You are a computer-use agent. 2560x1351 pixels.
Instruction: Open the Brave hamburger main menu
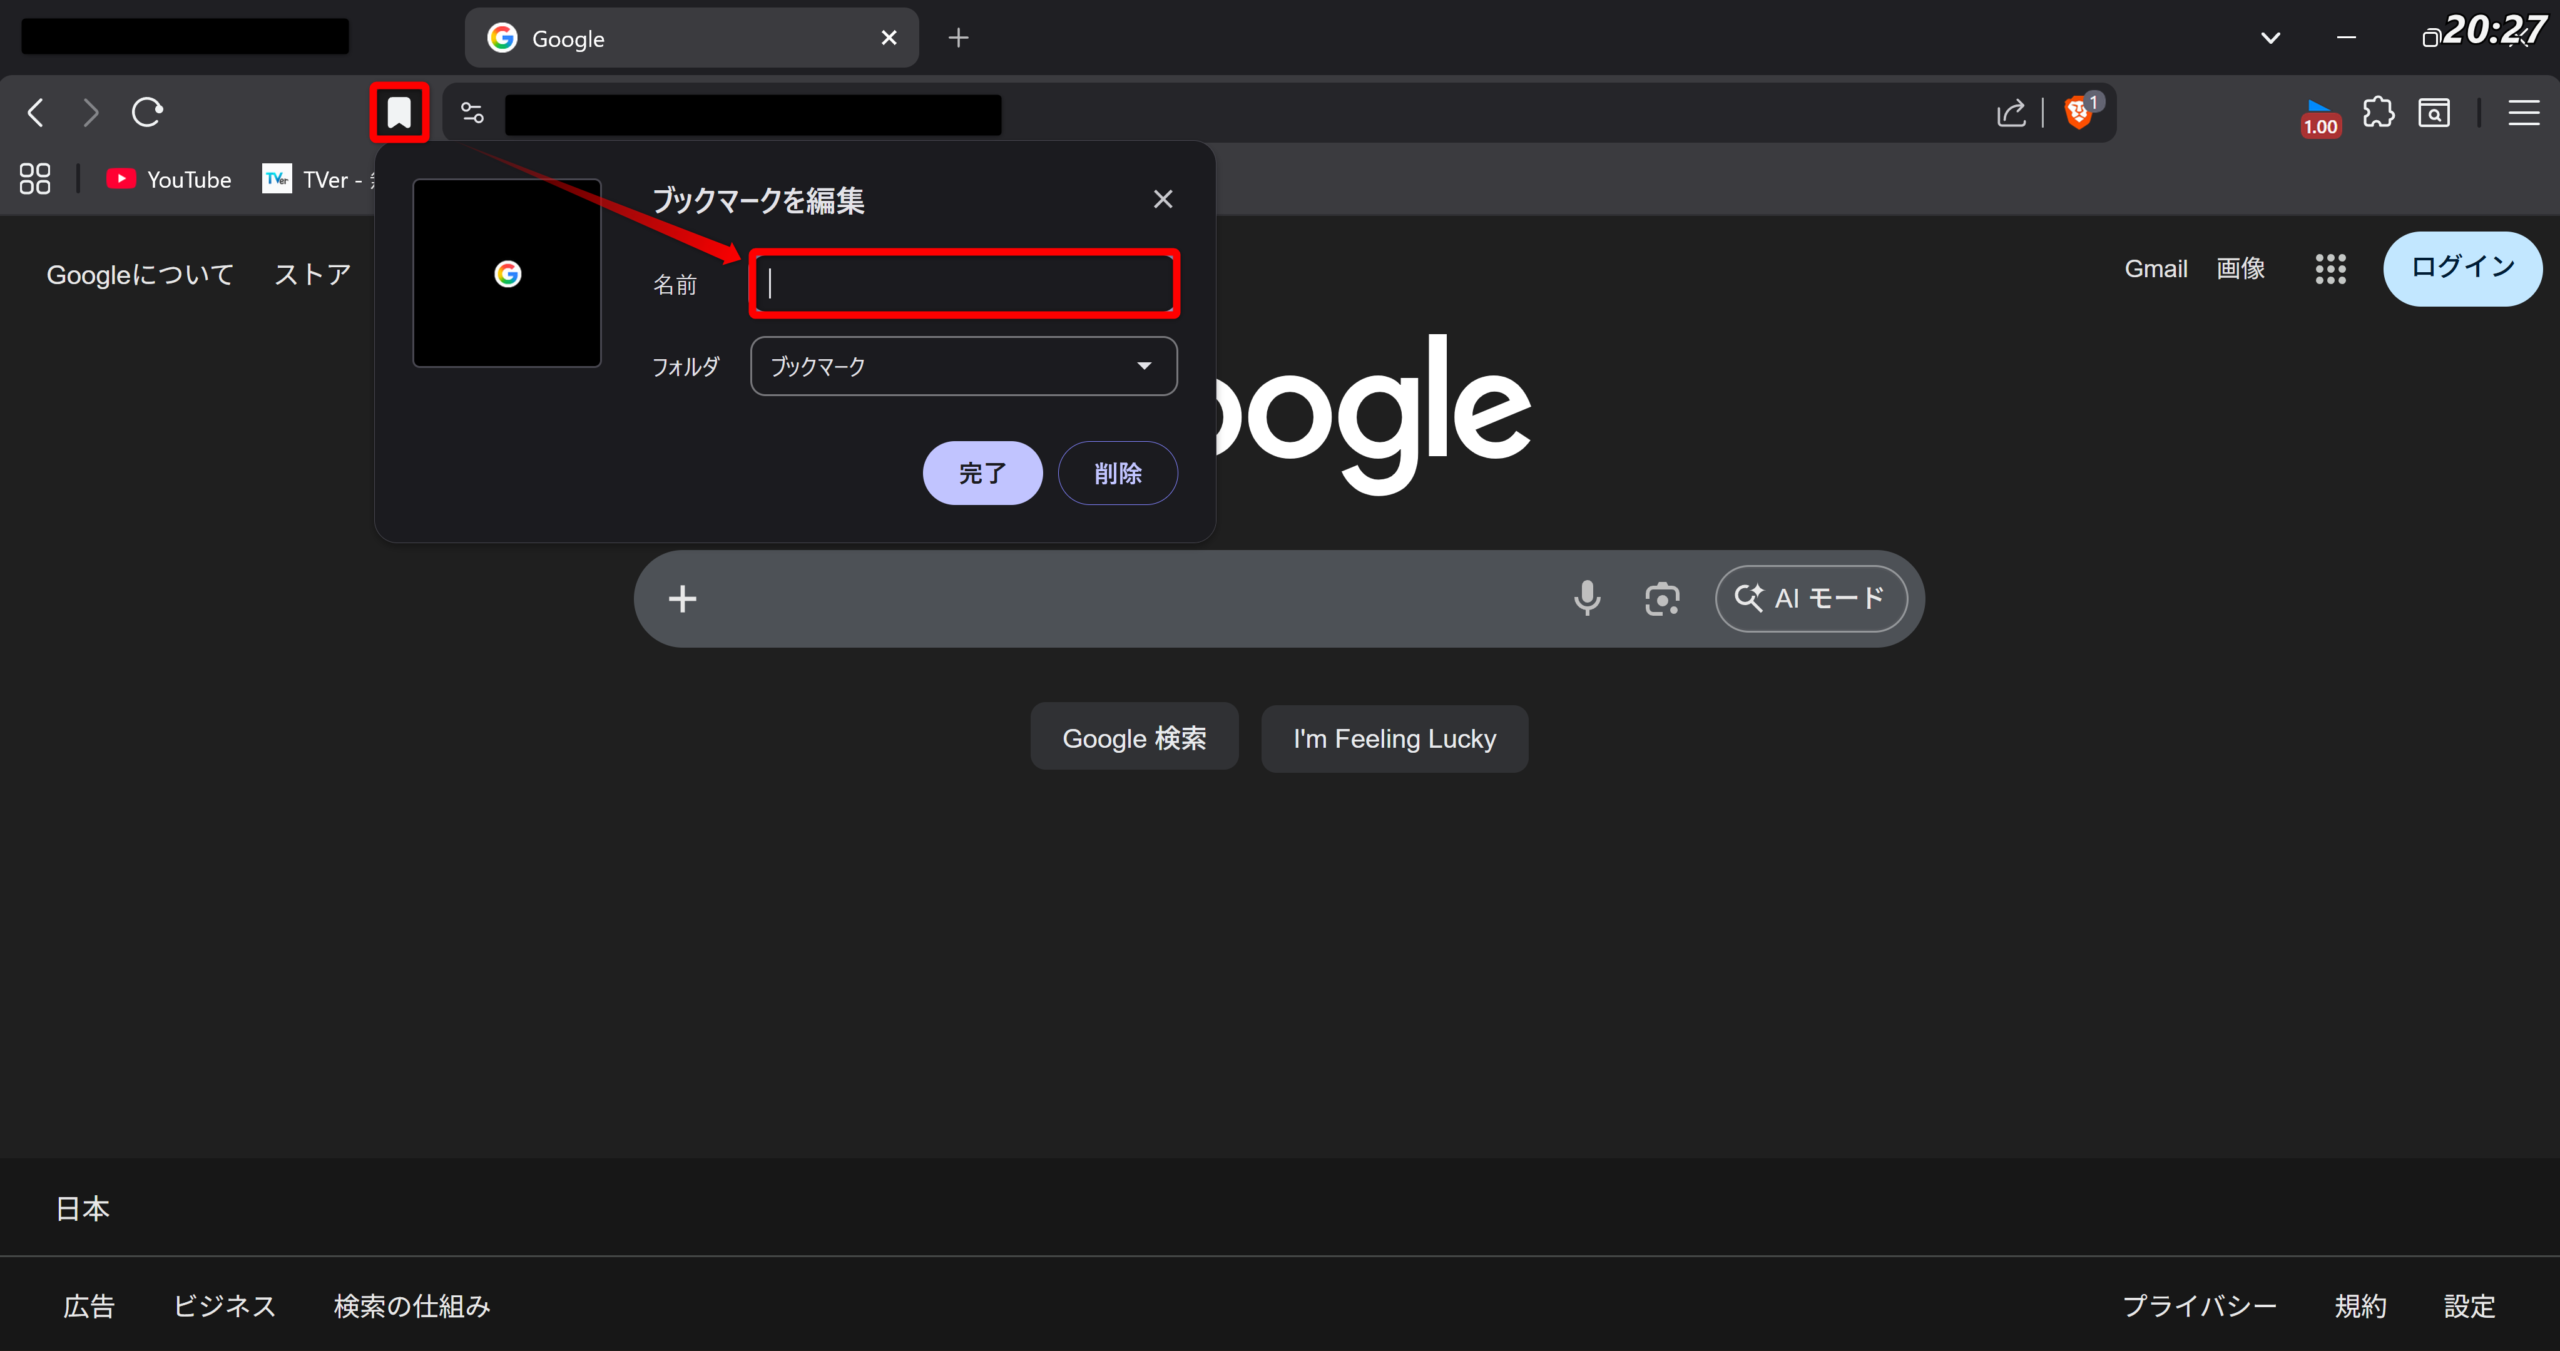(2523, 113)
